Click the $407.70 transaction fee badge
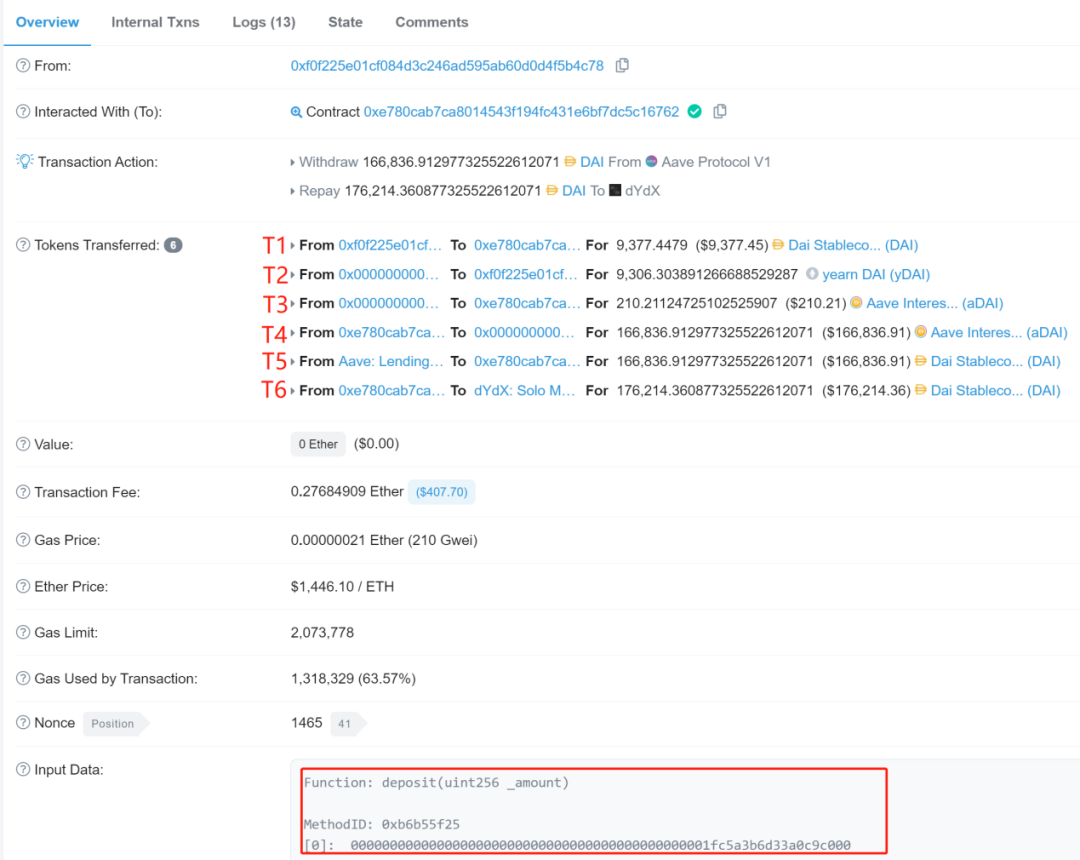 442,492
